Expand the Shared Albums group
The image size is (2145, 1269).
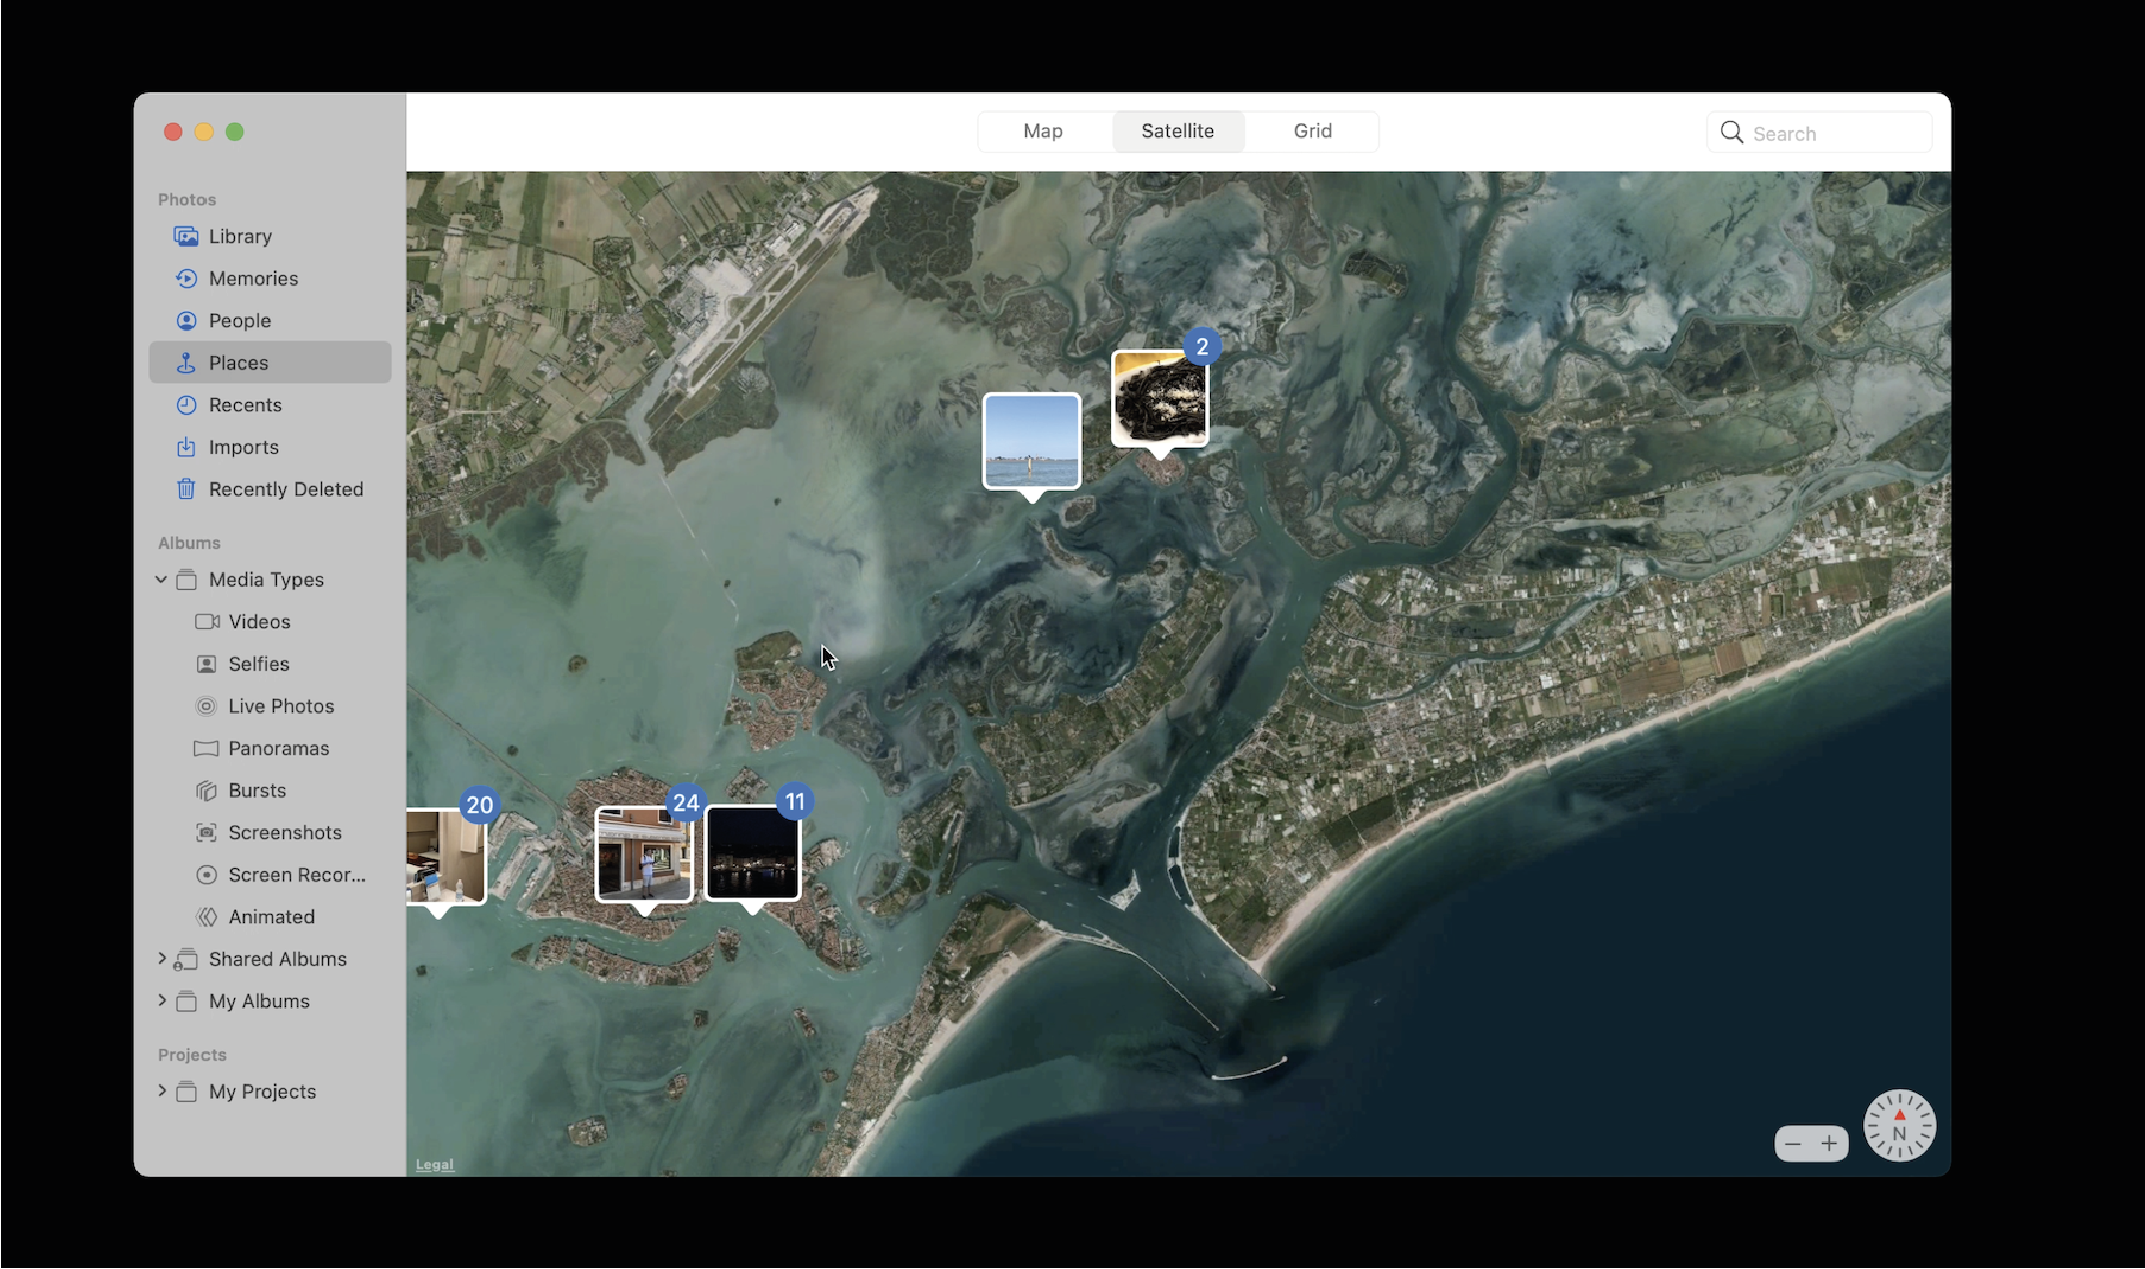[161, 958]
